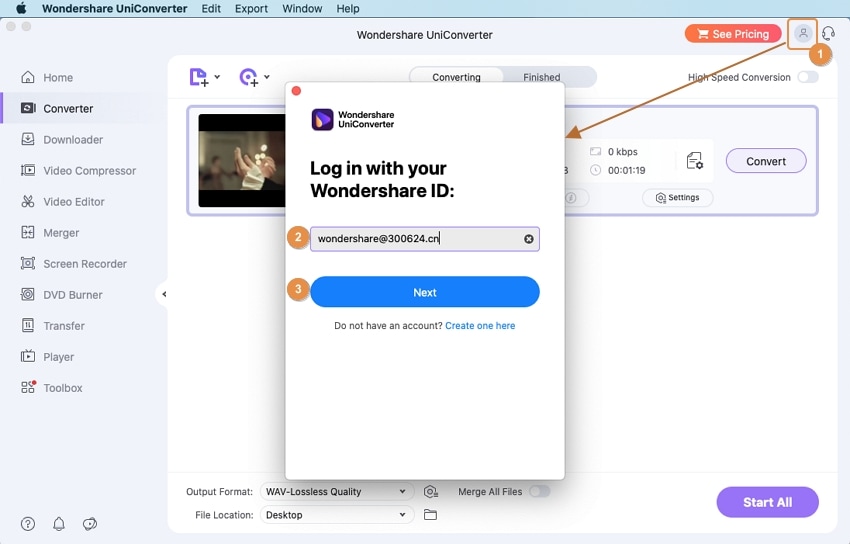Switch to the Converting tab
The height and width of the screenshot is (544, 850).
[x=456, y=77]
